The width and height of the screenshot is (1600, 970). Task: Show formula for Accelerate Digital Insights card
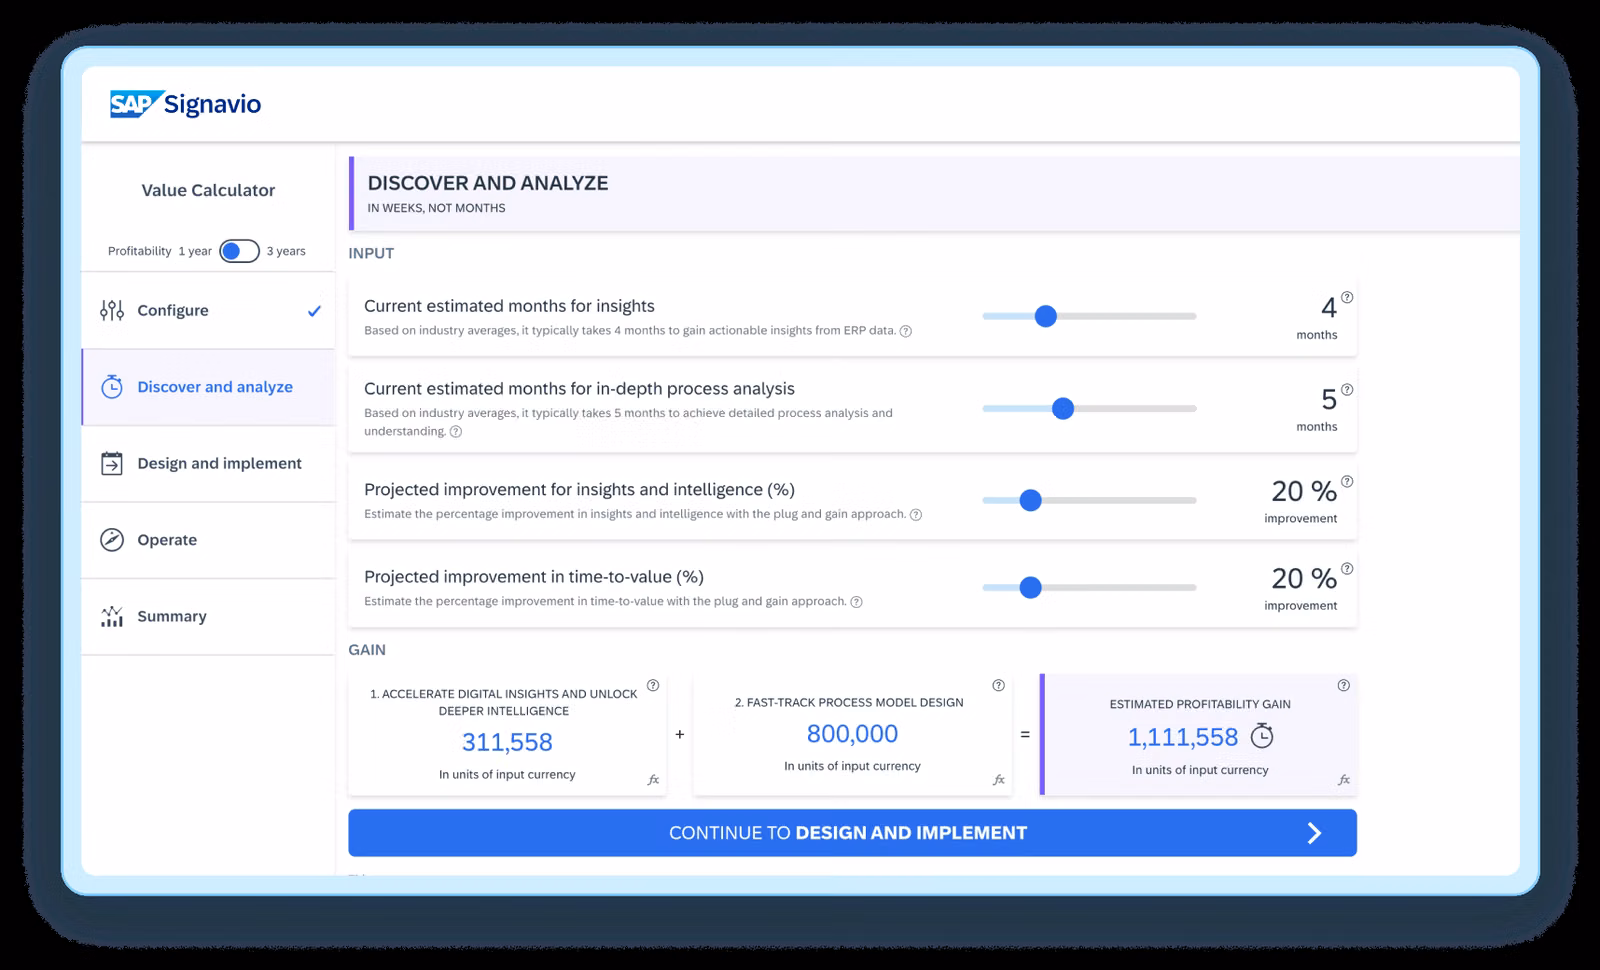(653, 780)
